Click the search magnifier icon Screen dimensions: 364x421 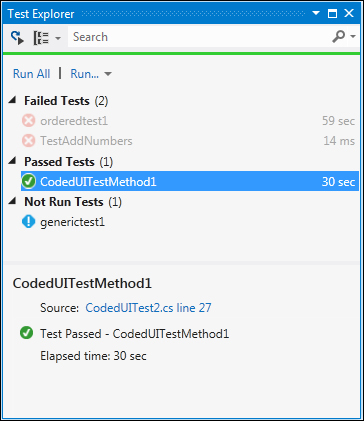pyautogui.click(x=339, y=37)
